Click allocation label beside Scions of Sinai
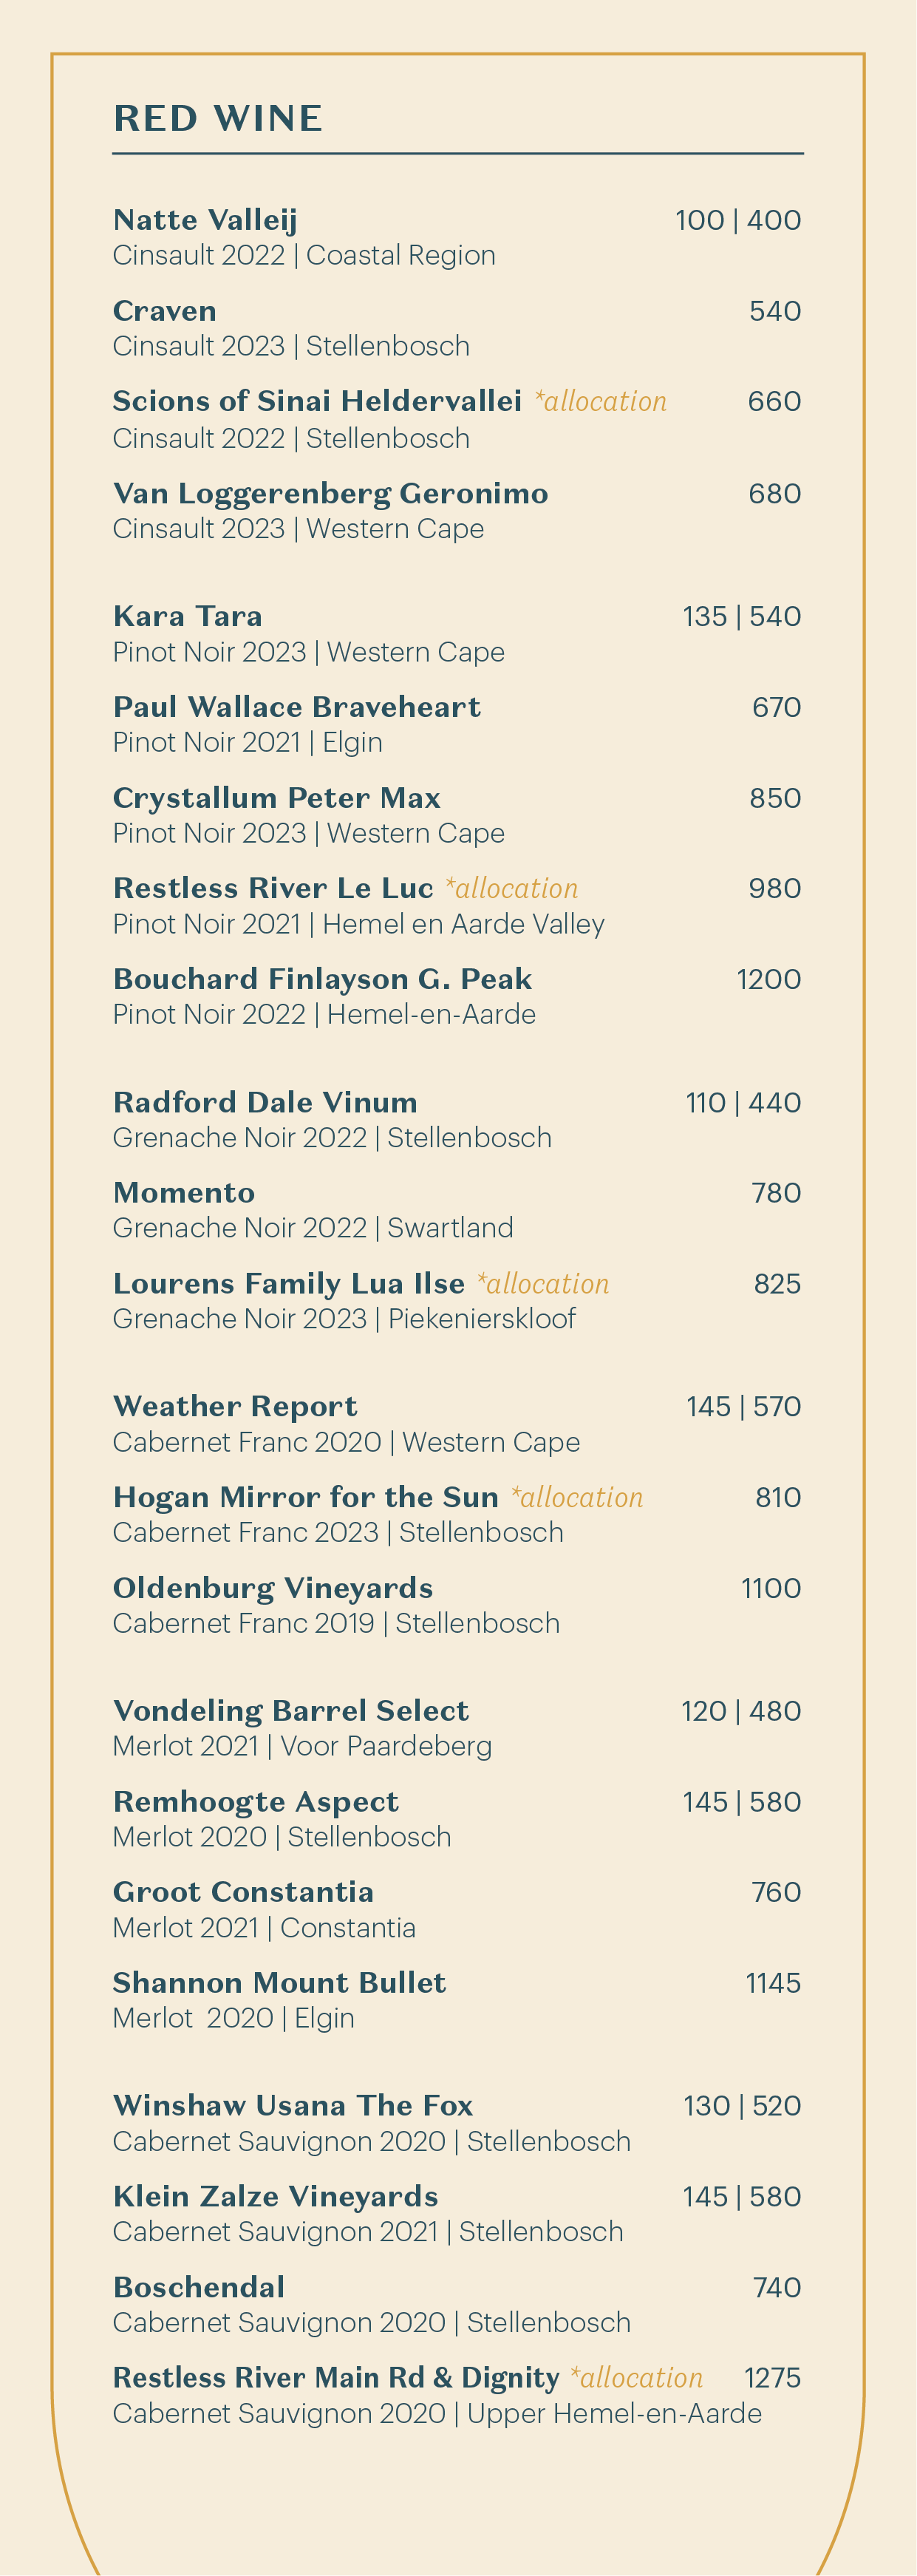917x2576 pixels. (x=601, y=402)
